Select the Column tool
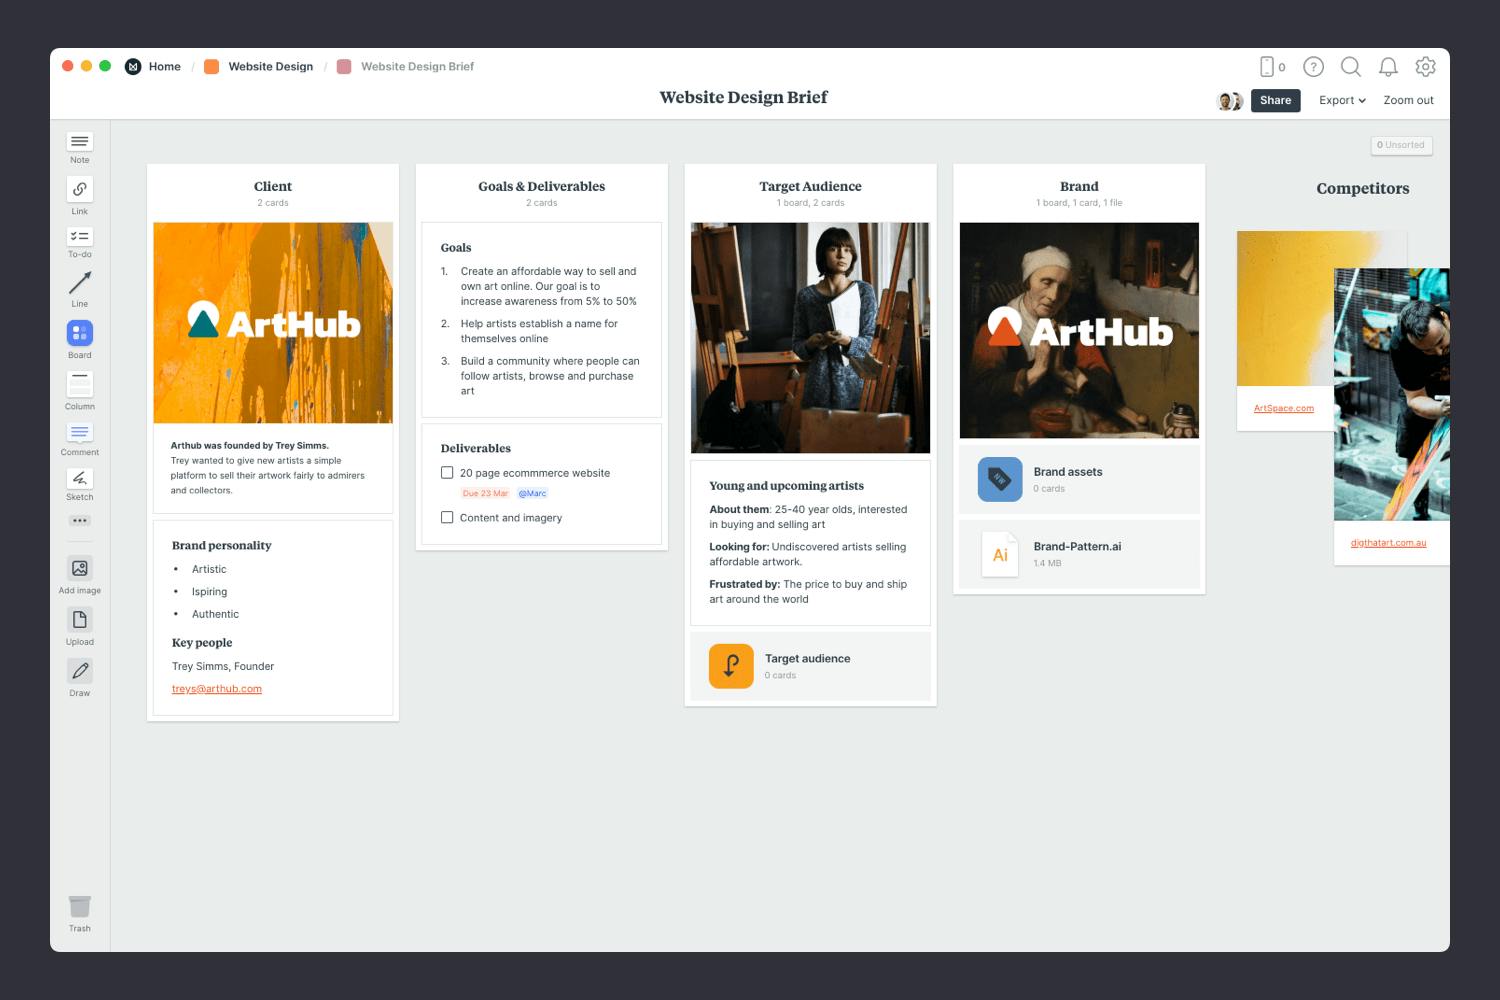 tap(79, 382)
